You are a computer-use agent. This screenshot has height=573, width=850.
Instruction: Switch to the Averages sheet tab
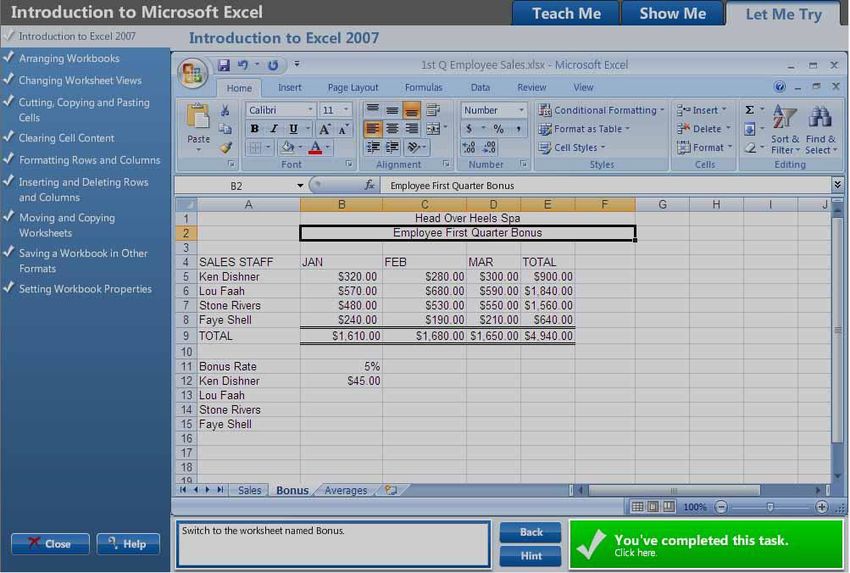pyautogui.click(x=346, y=490)
